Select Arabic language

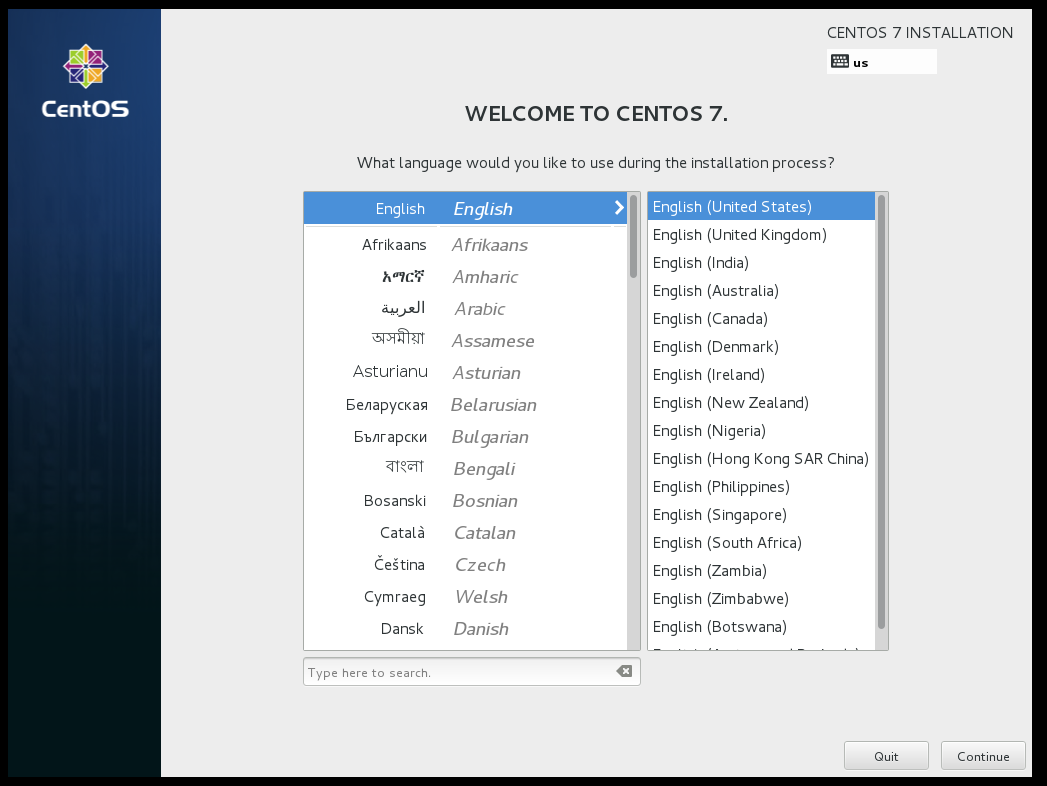(x=465, y=309)
